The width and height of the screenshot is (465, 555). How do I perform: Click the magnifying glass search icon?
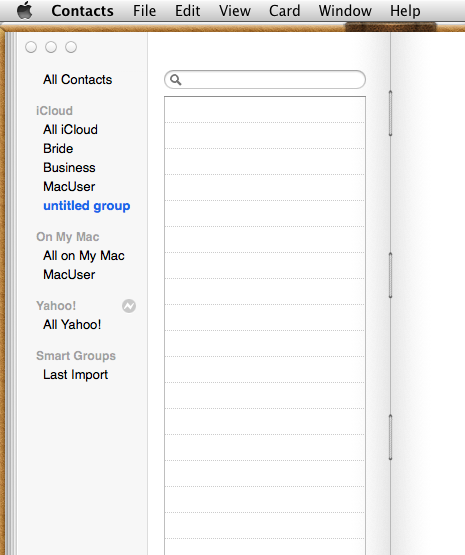coord(176,80)
